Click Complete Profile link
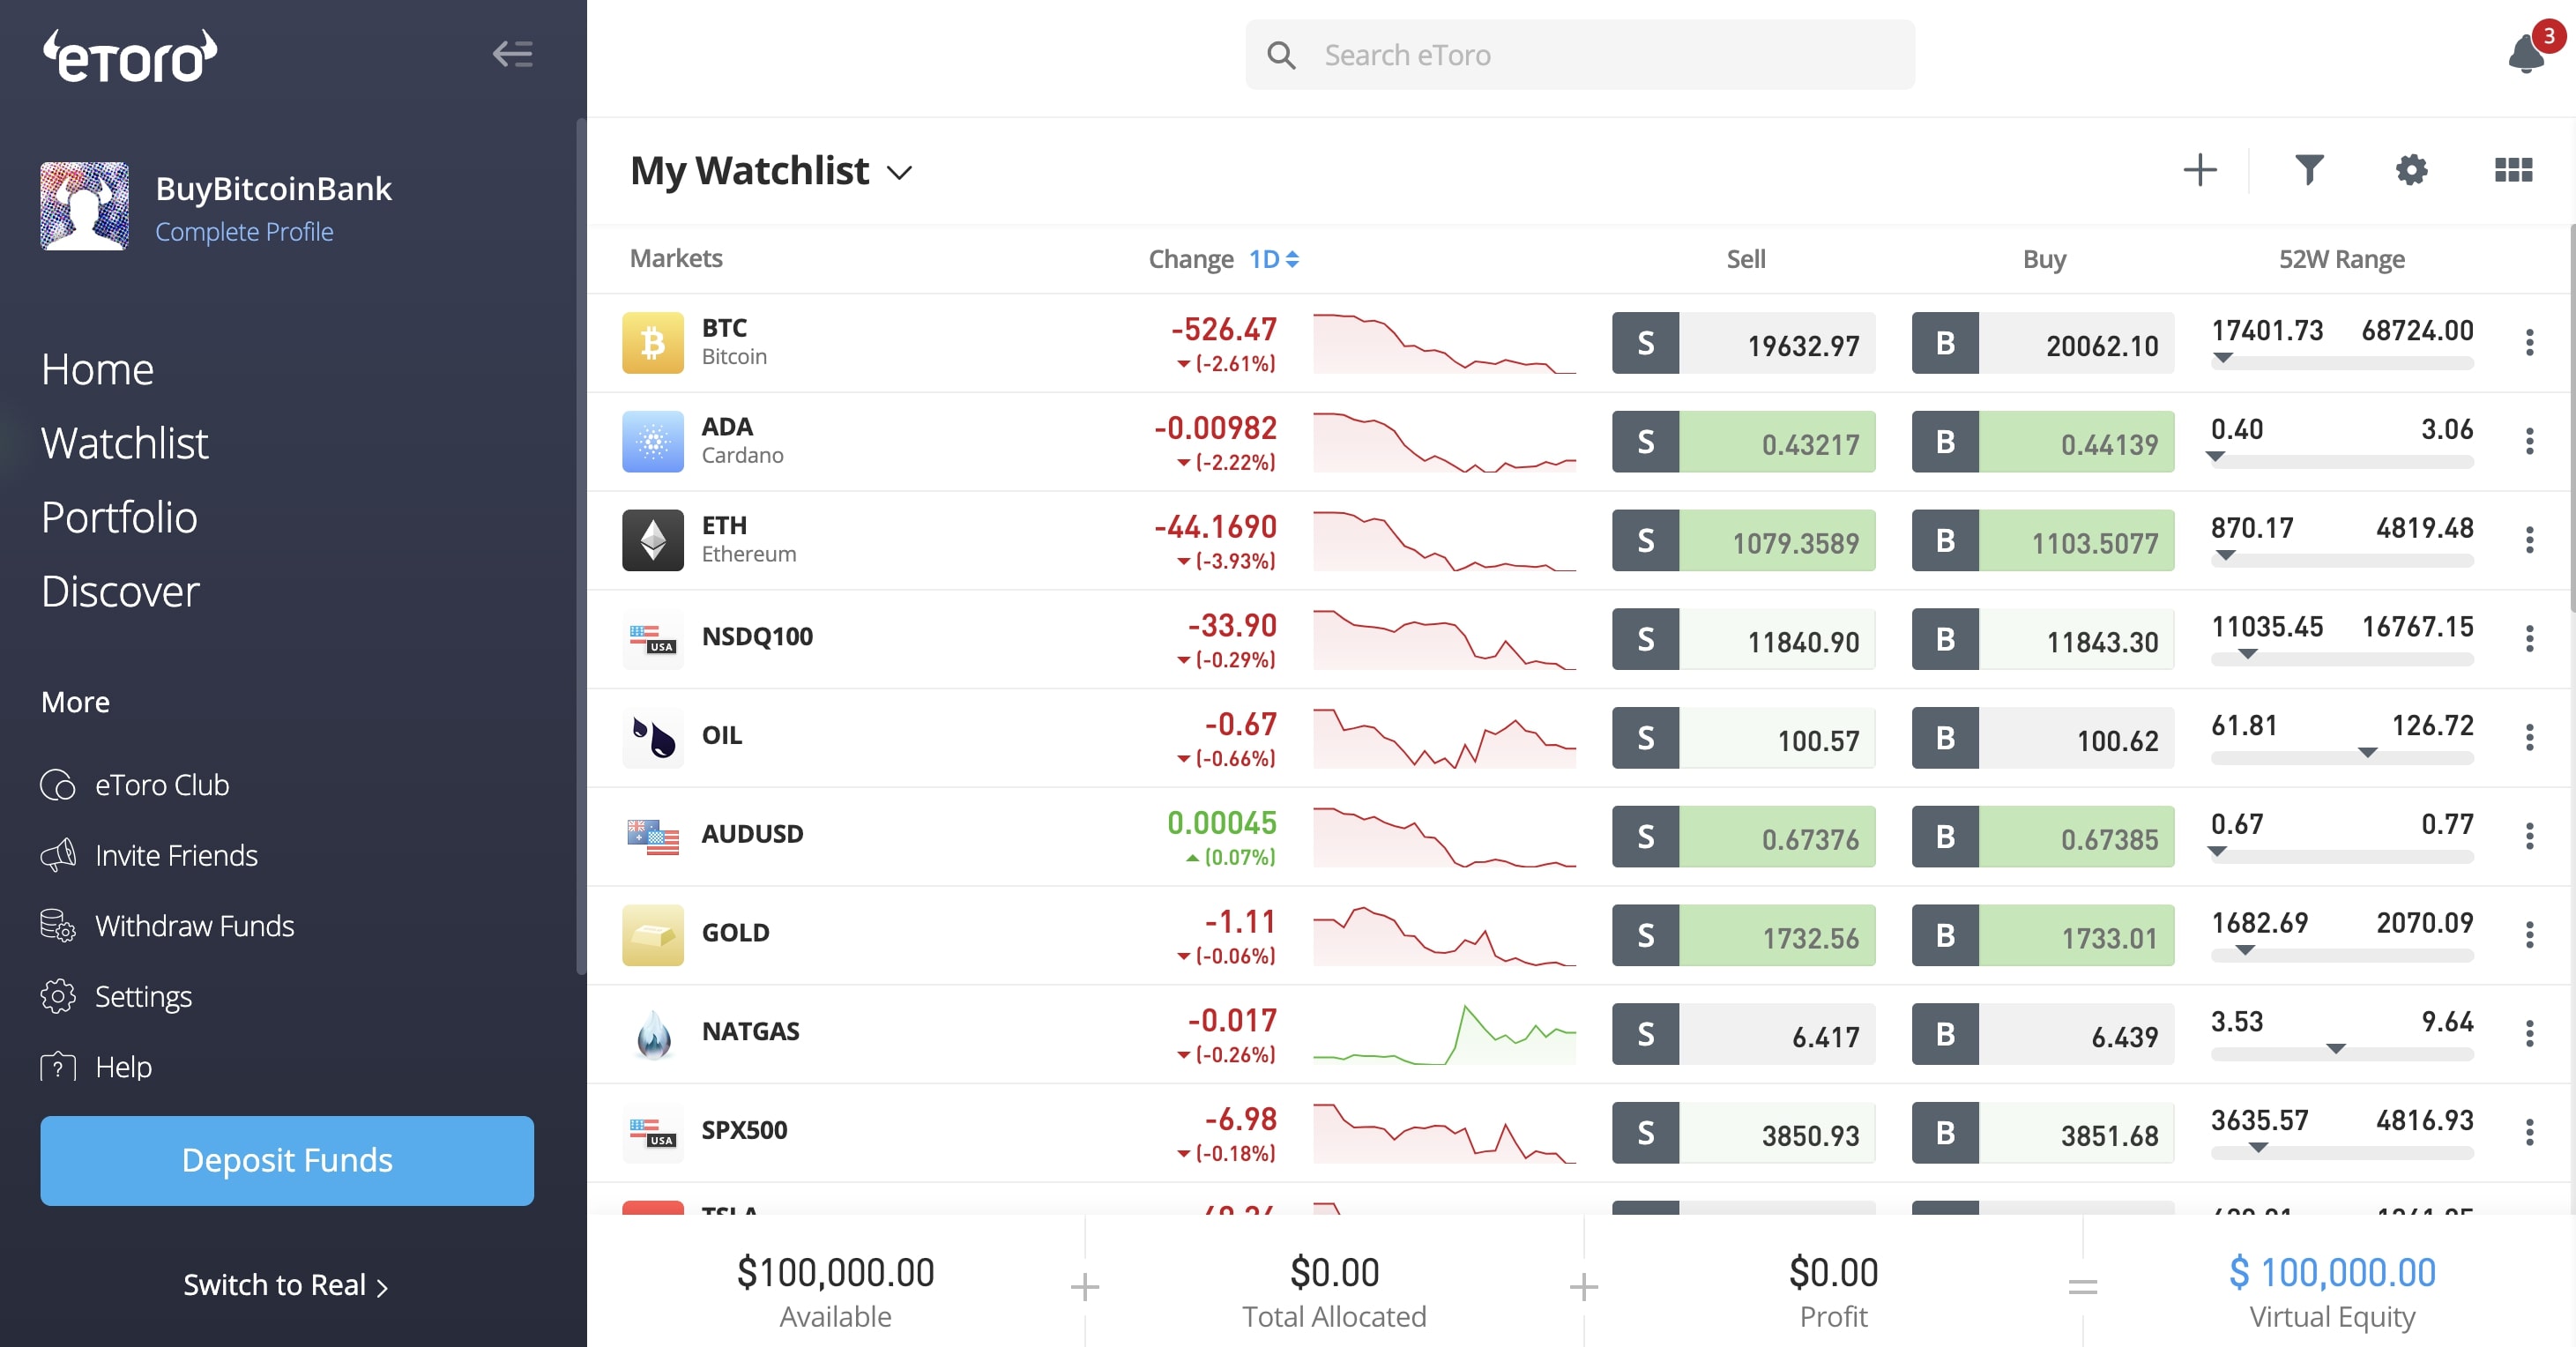The height and width of the screenshot is (1347, 2576). [x=244, y=232]
